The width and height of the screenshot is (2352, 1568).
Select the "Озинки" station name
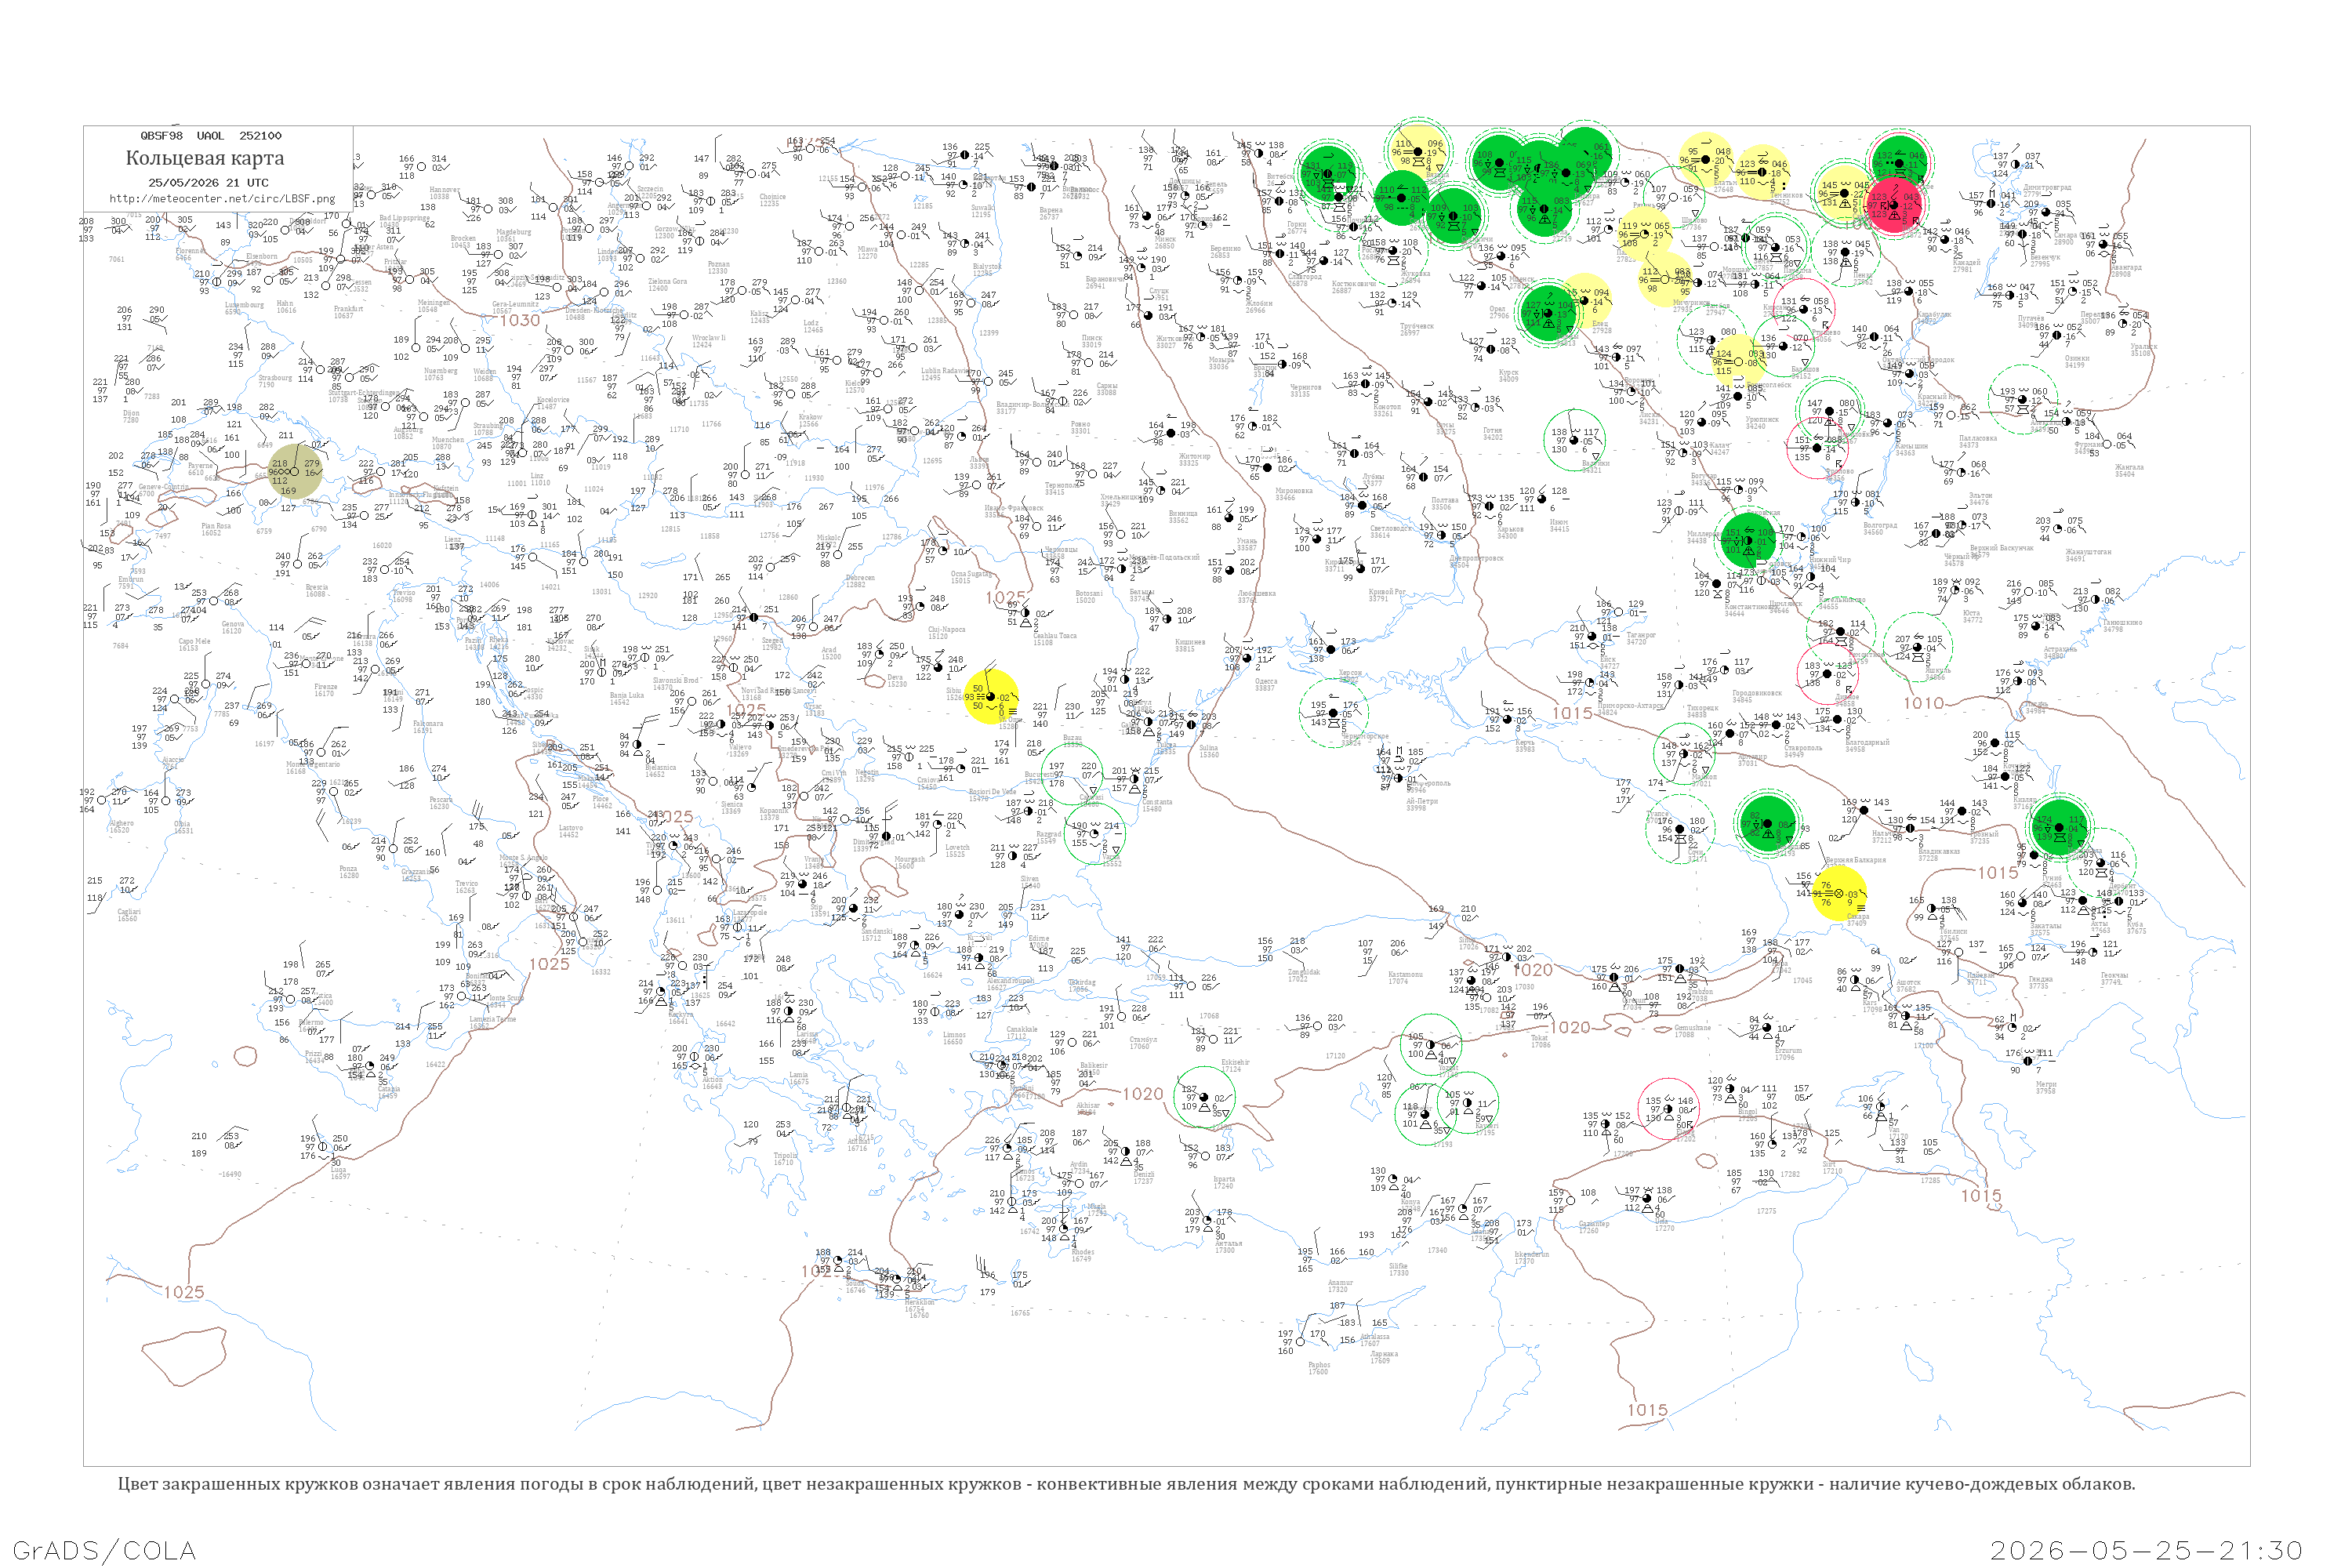tap(2077, 358)
